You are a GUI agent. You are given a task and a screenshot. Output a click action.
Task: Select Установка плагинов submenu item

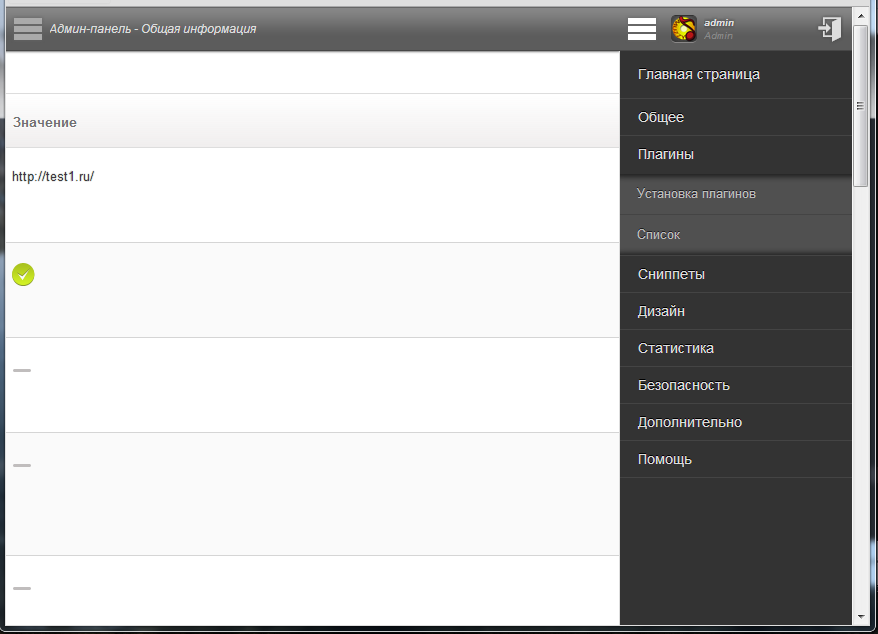click(736, 194)
